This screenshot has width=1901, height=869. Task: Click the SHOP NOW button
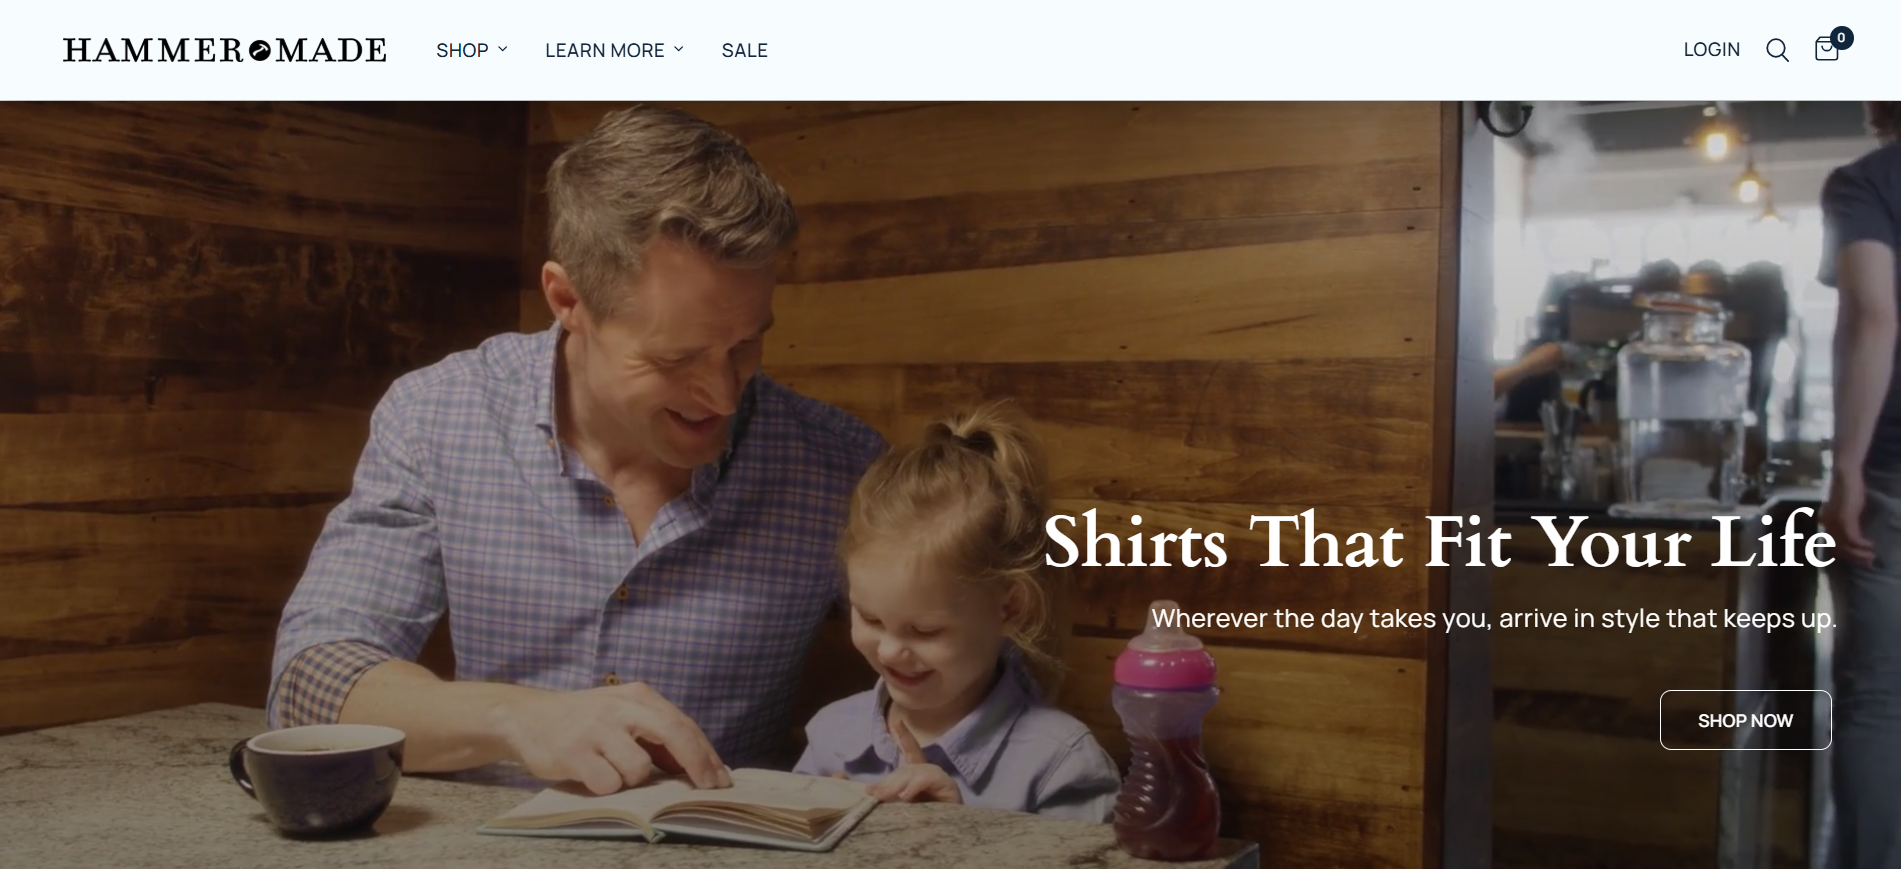pyautogui.click(x=1745, y=720)
